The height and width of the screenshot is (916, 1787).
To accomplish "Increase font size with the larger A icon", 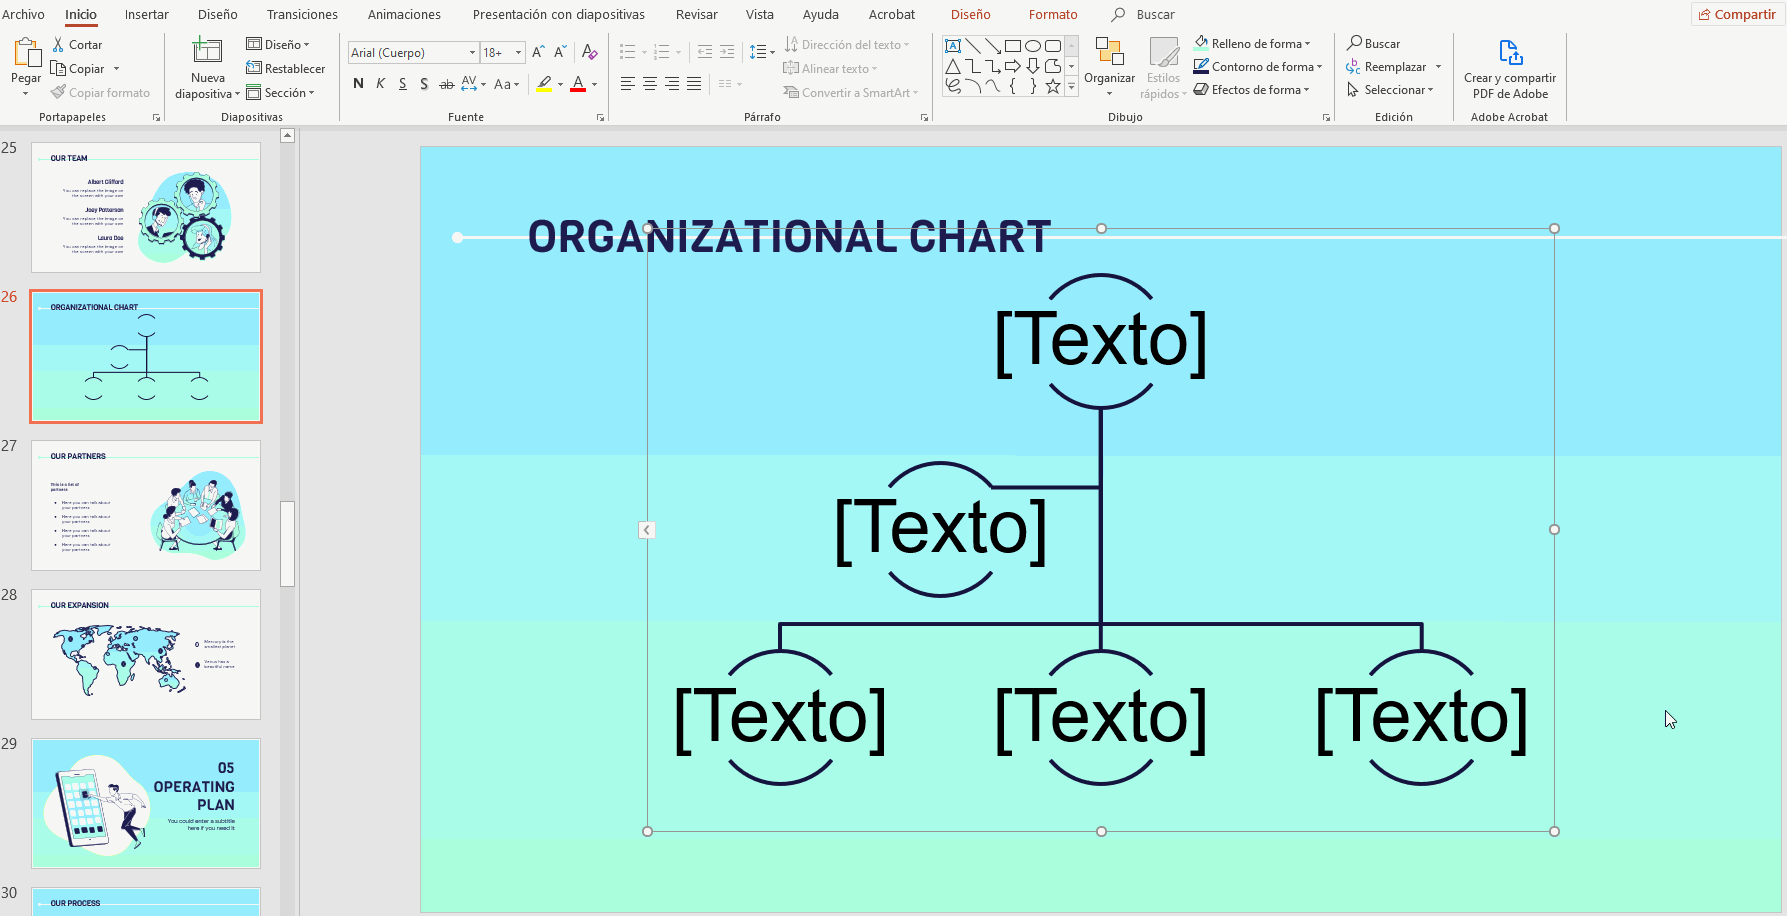I will (538, 52).
